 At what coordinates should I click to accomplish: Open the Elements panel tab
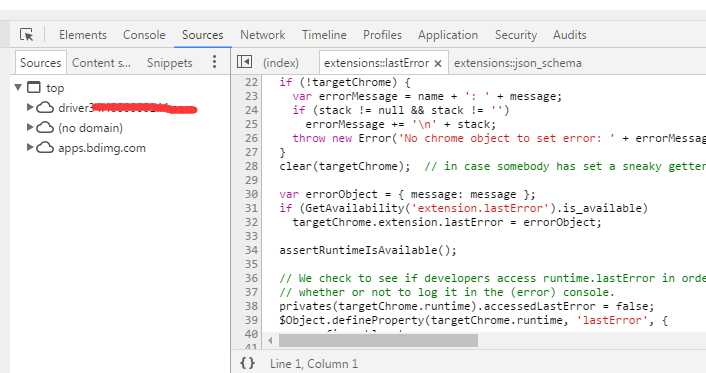pos(83,35)
